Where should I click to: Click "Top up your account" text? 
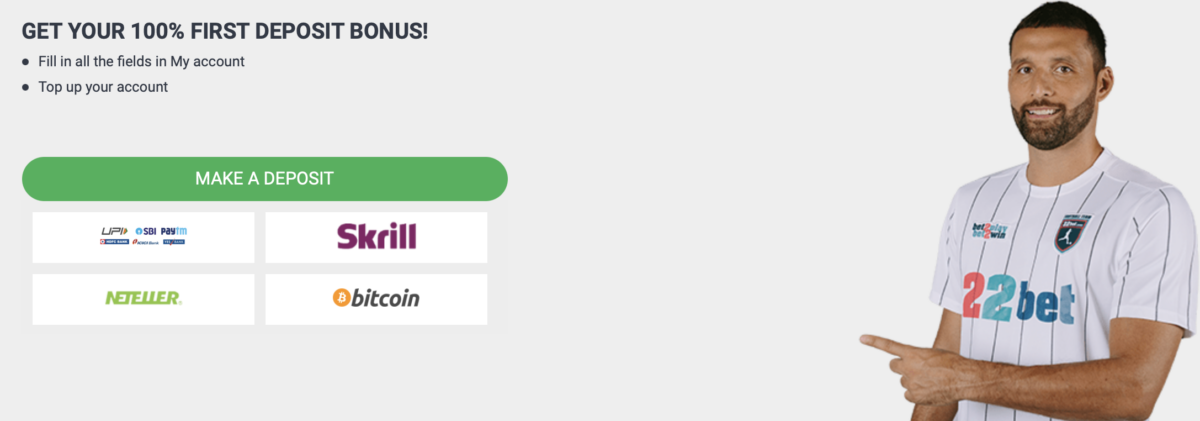coord(103,87)
